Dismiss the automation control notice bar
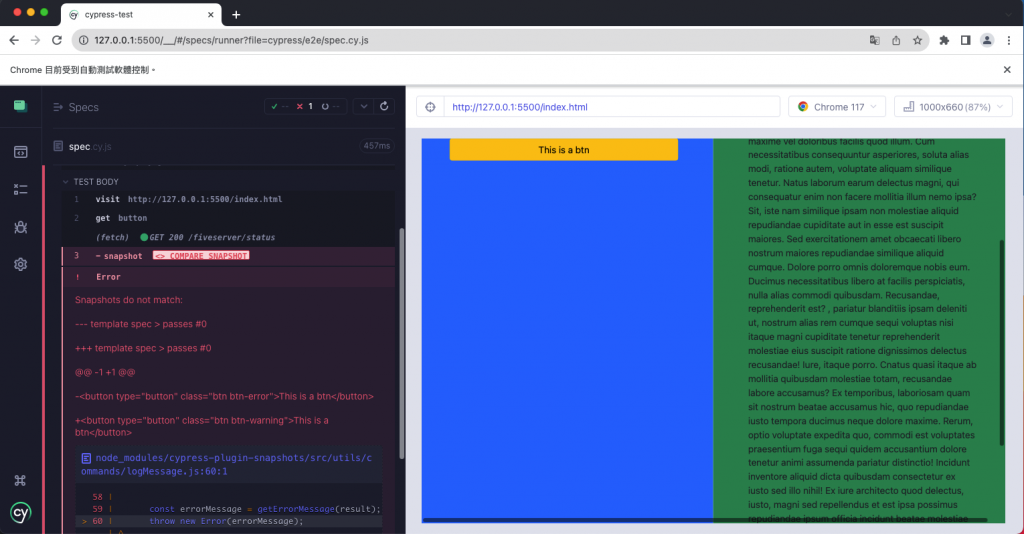 coord(1007,70)
